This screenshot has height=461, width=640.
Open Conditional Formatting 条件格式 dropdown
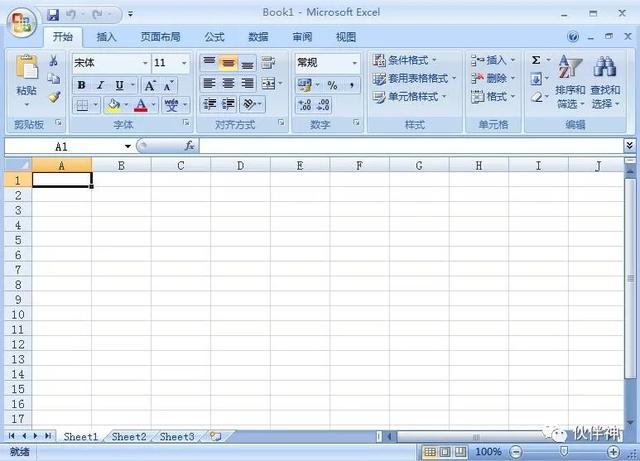coord(404,60)
